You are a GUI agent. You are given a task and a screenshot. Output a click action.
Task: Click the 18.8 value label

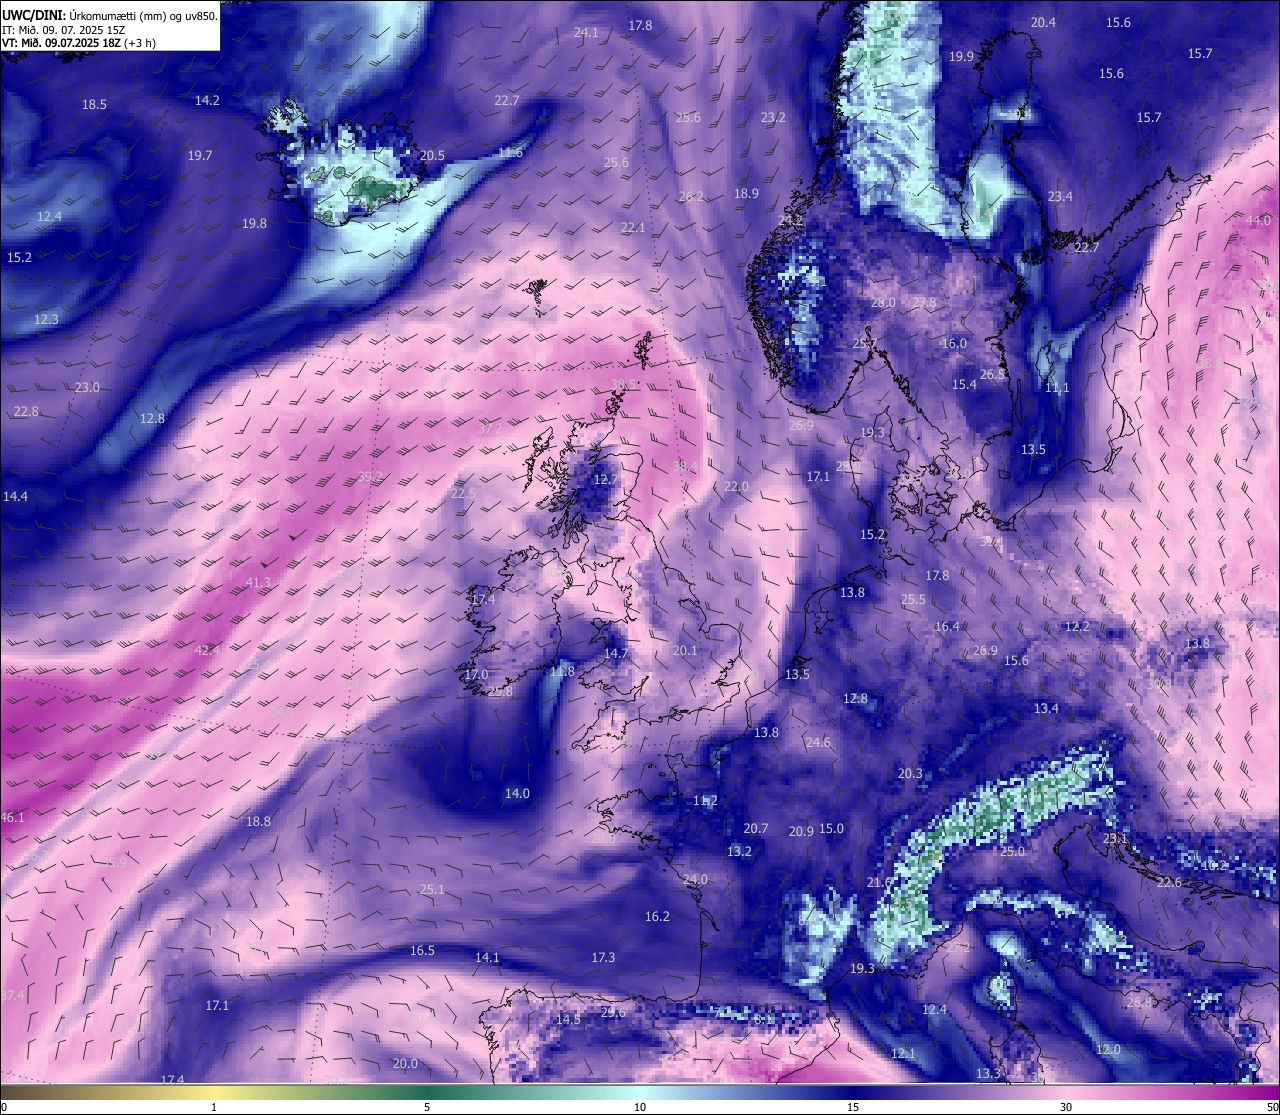click(258, 821)
